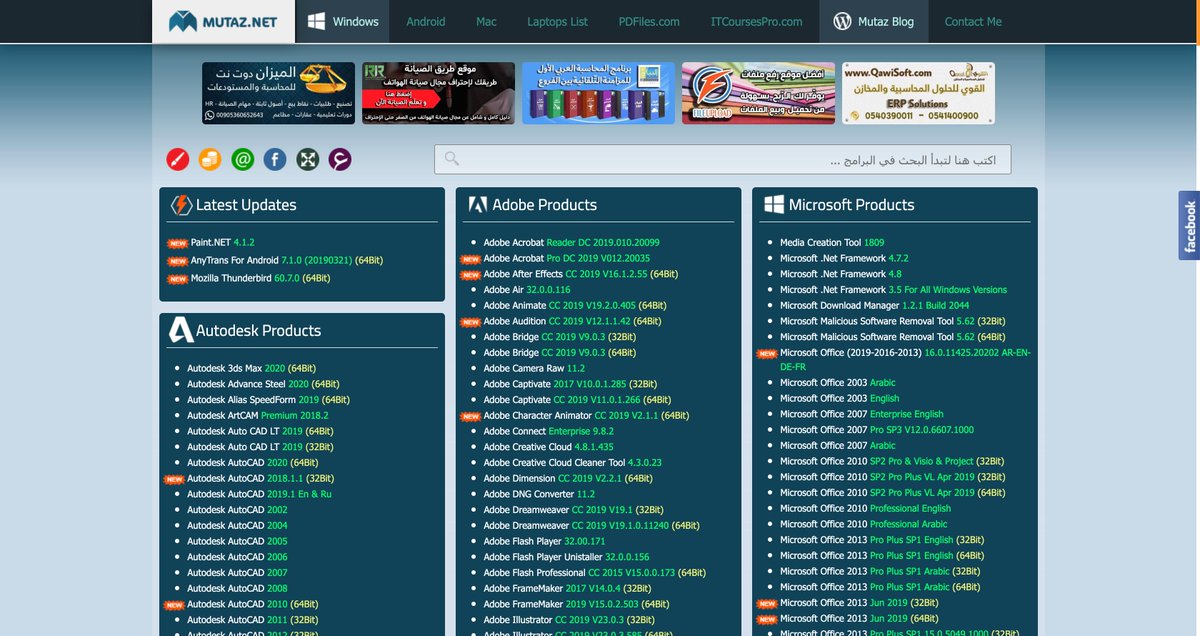The height and width of the screenshot is (636, 1200).
Task: Open the blue Facebook round icon
Action: tap(275, 159)
